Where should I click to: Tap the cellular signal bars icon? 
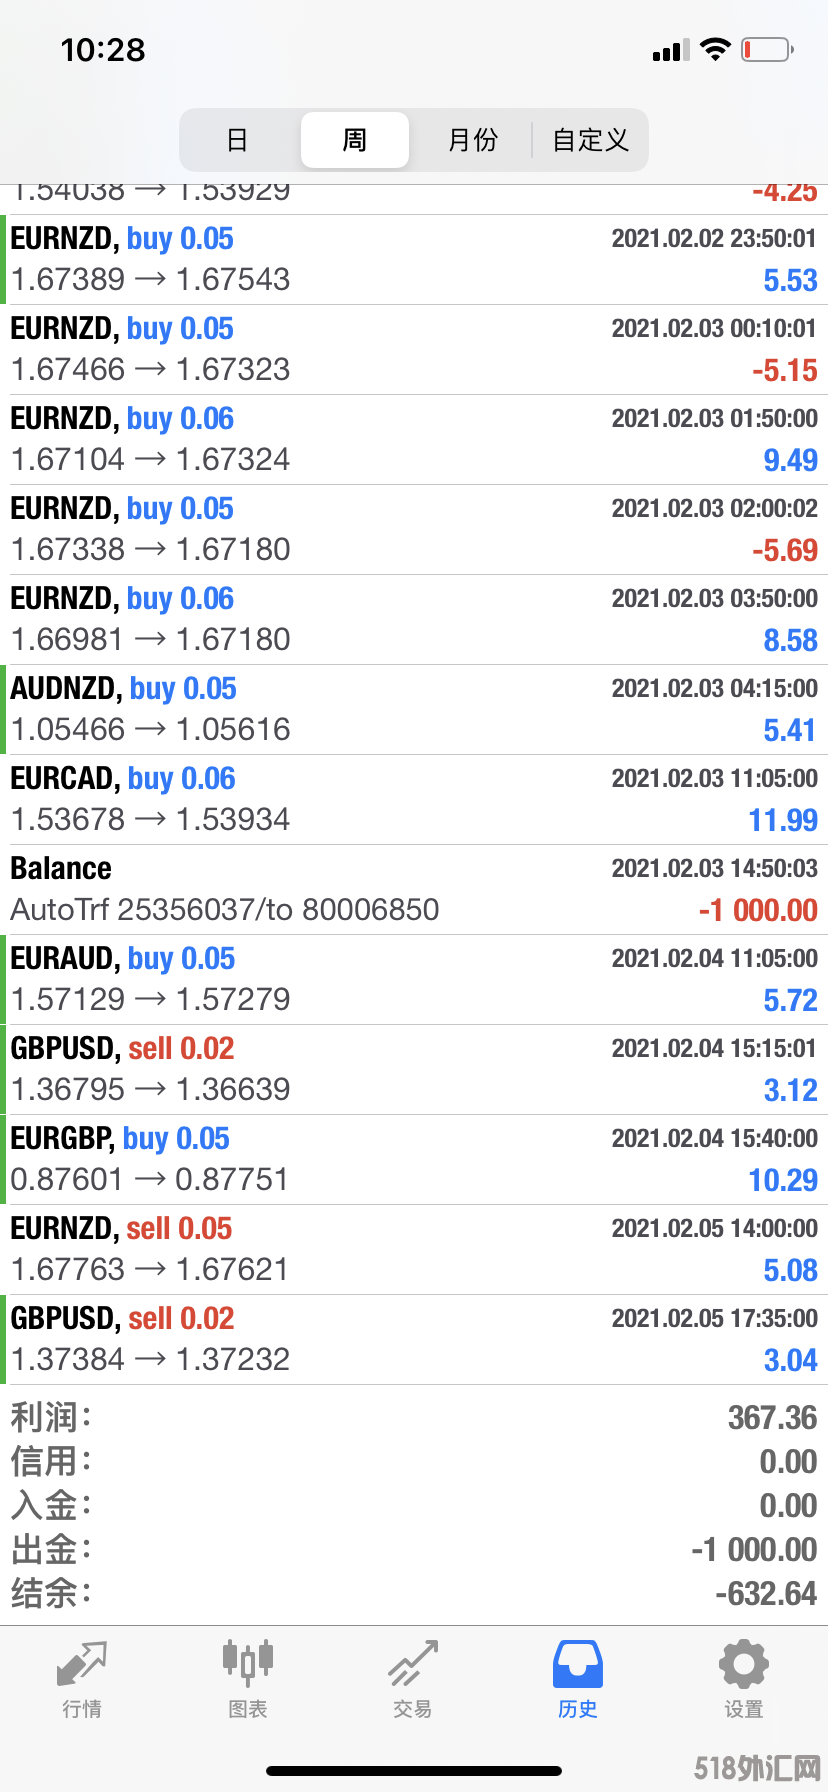[671, 50]
